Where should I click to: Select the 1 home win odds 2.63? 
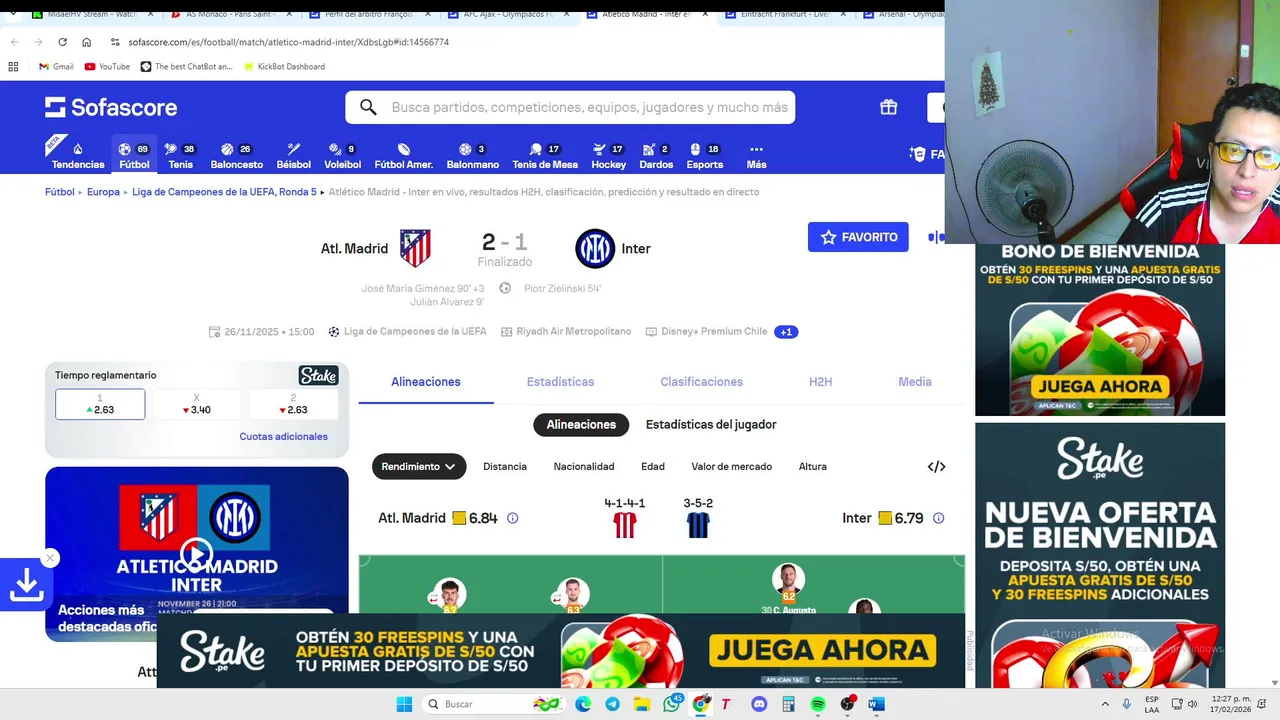click(100, 404)
